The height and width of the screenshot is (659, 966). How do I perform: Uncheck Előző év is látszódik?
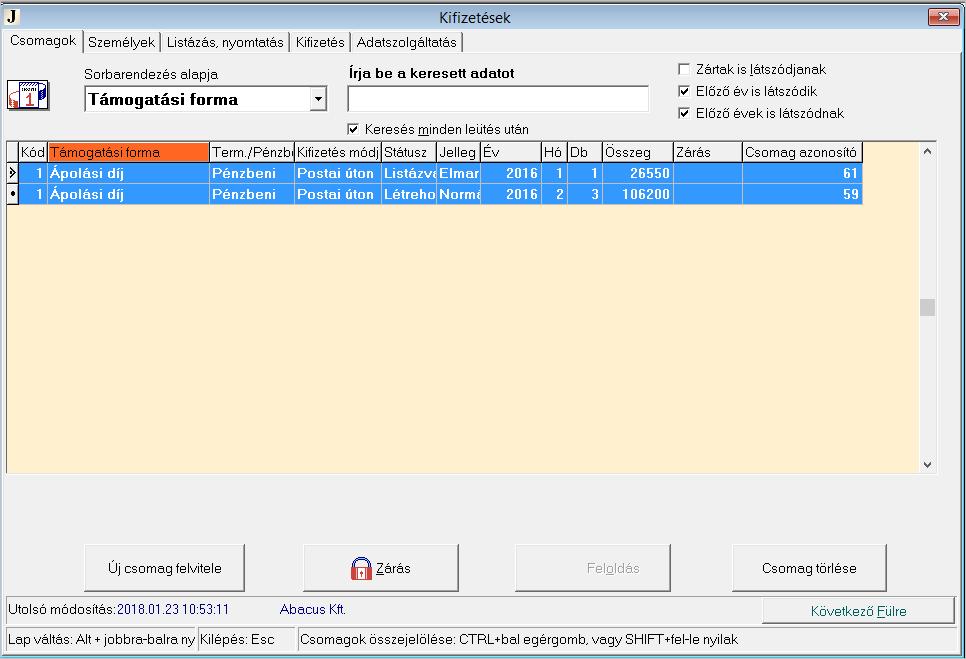click(684, 92)
